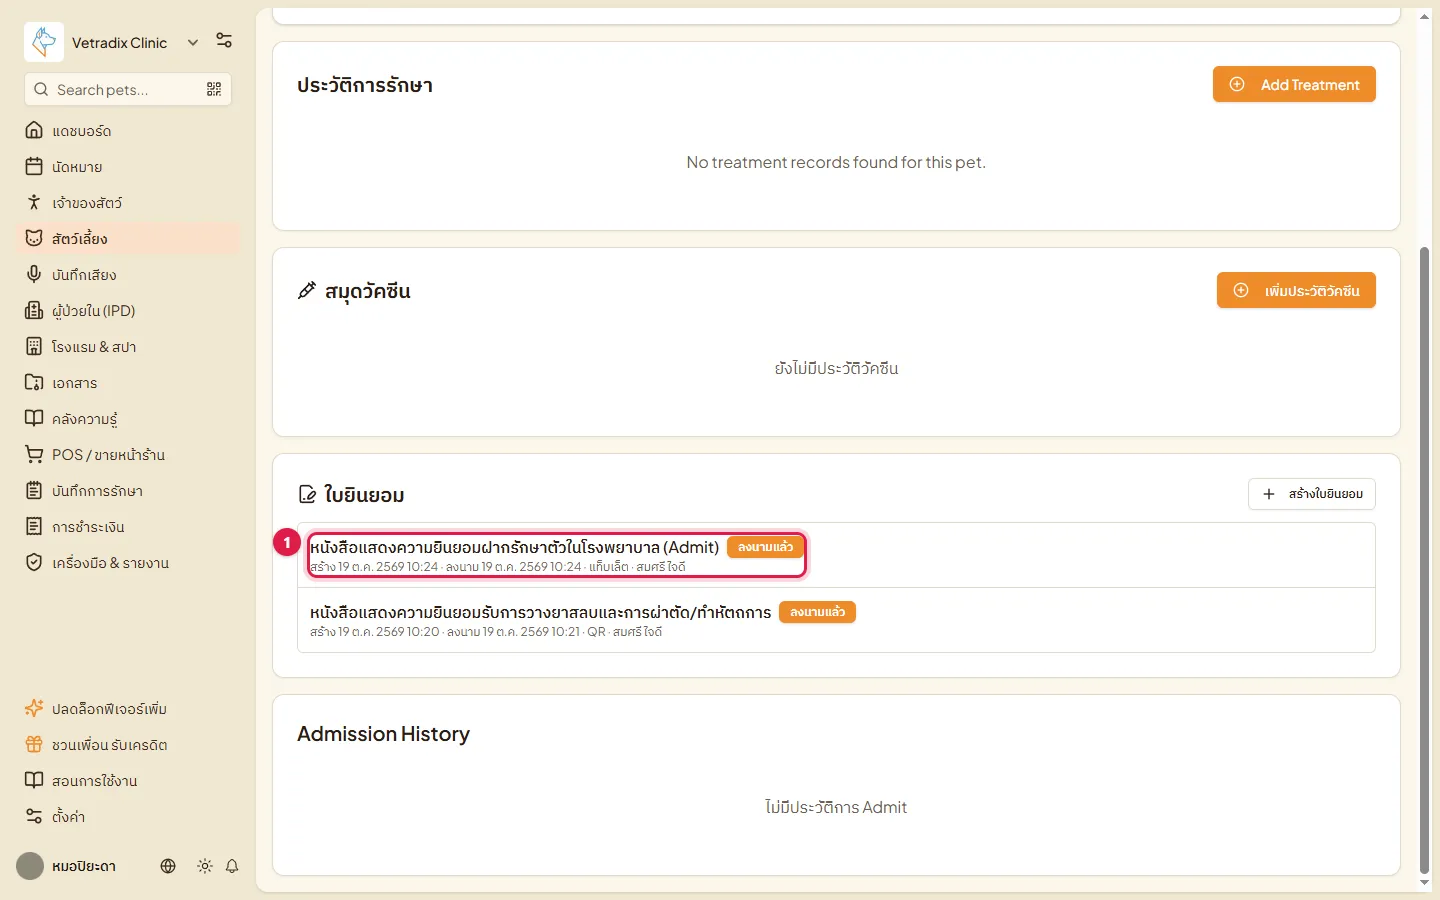This screenshot has width=1440, height=900.
Task: Open the สอนการใช้งาน tutorial link
Action: point(128,781)
